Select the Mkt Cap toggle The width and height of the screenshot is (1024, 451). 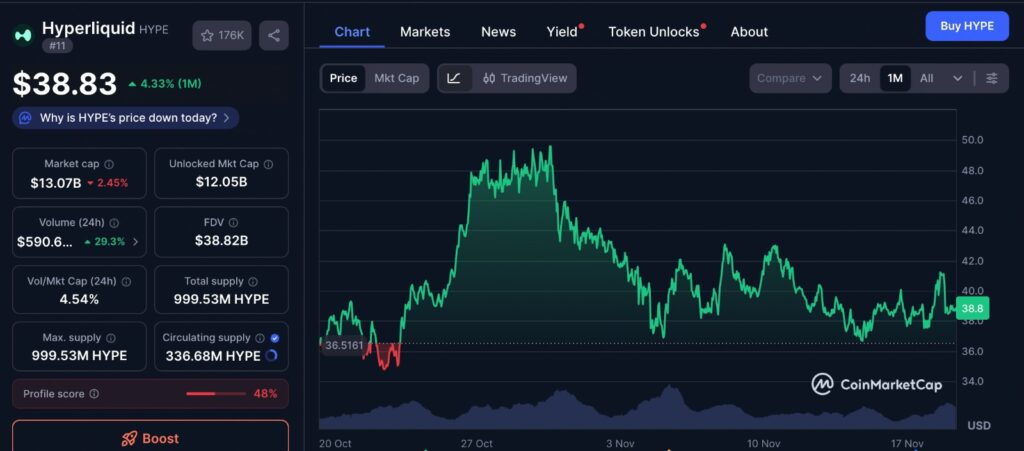click(x=396, y=78)
